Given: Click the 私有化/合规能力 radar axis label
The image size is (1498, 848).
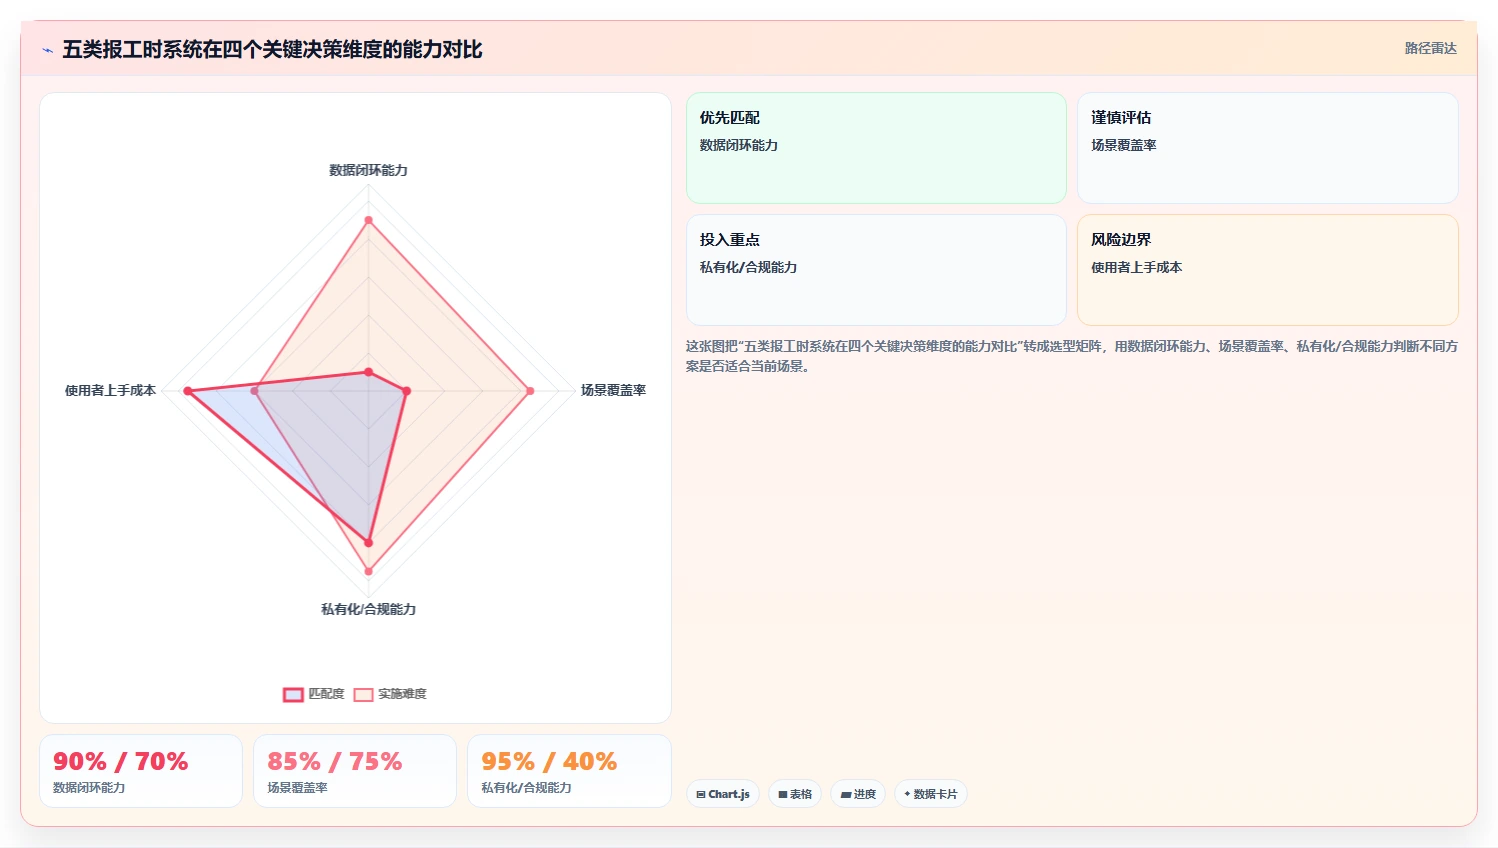Looking at the screenshot, I should click(368, 609).
